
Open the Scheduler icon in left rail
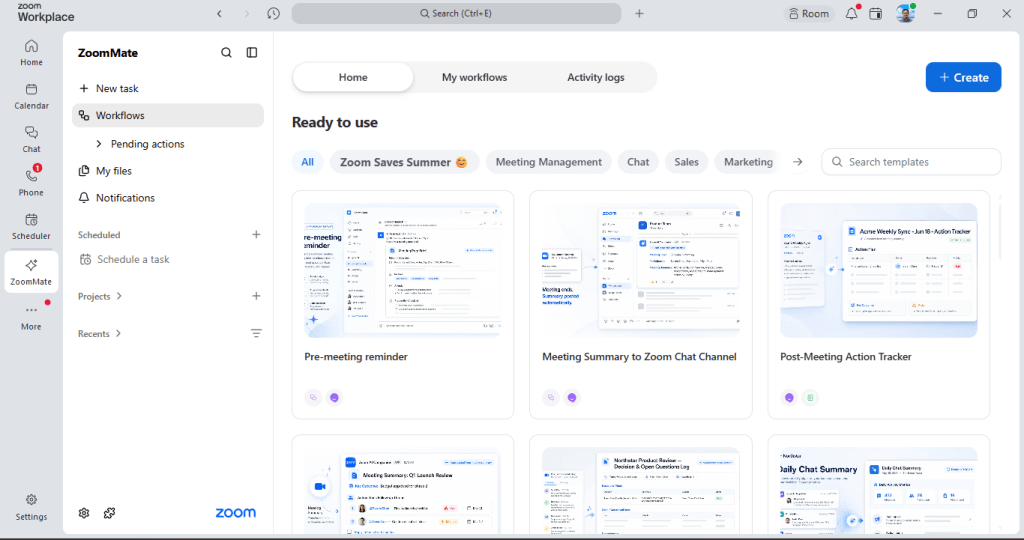tap(31, 226)
